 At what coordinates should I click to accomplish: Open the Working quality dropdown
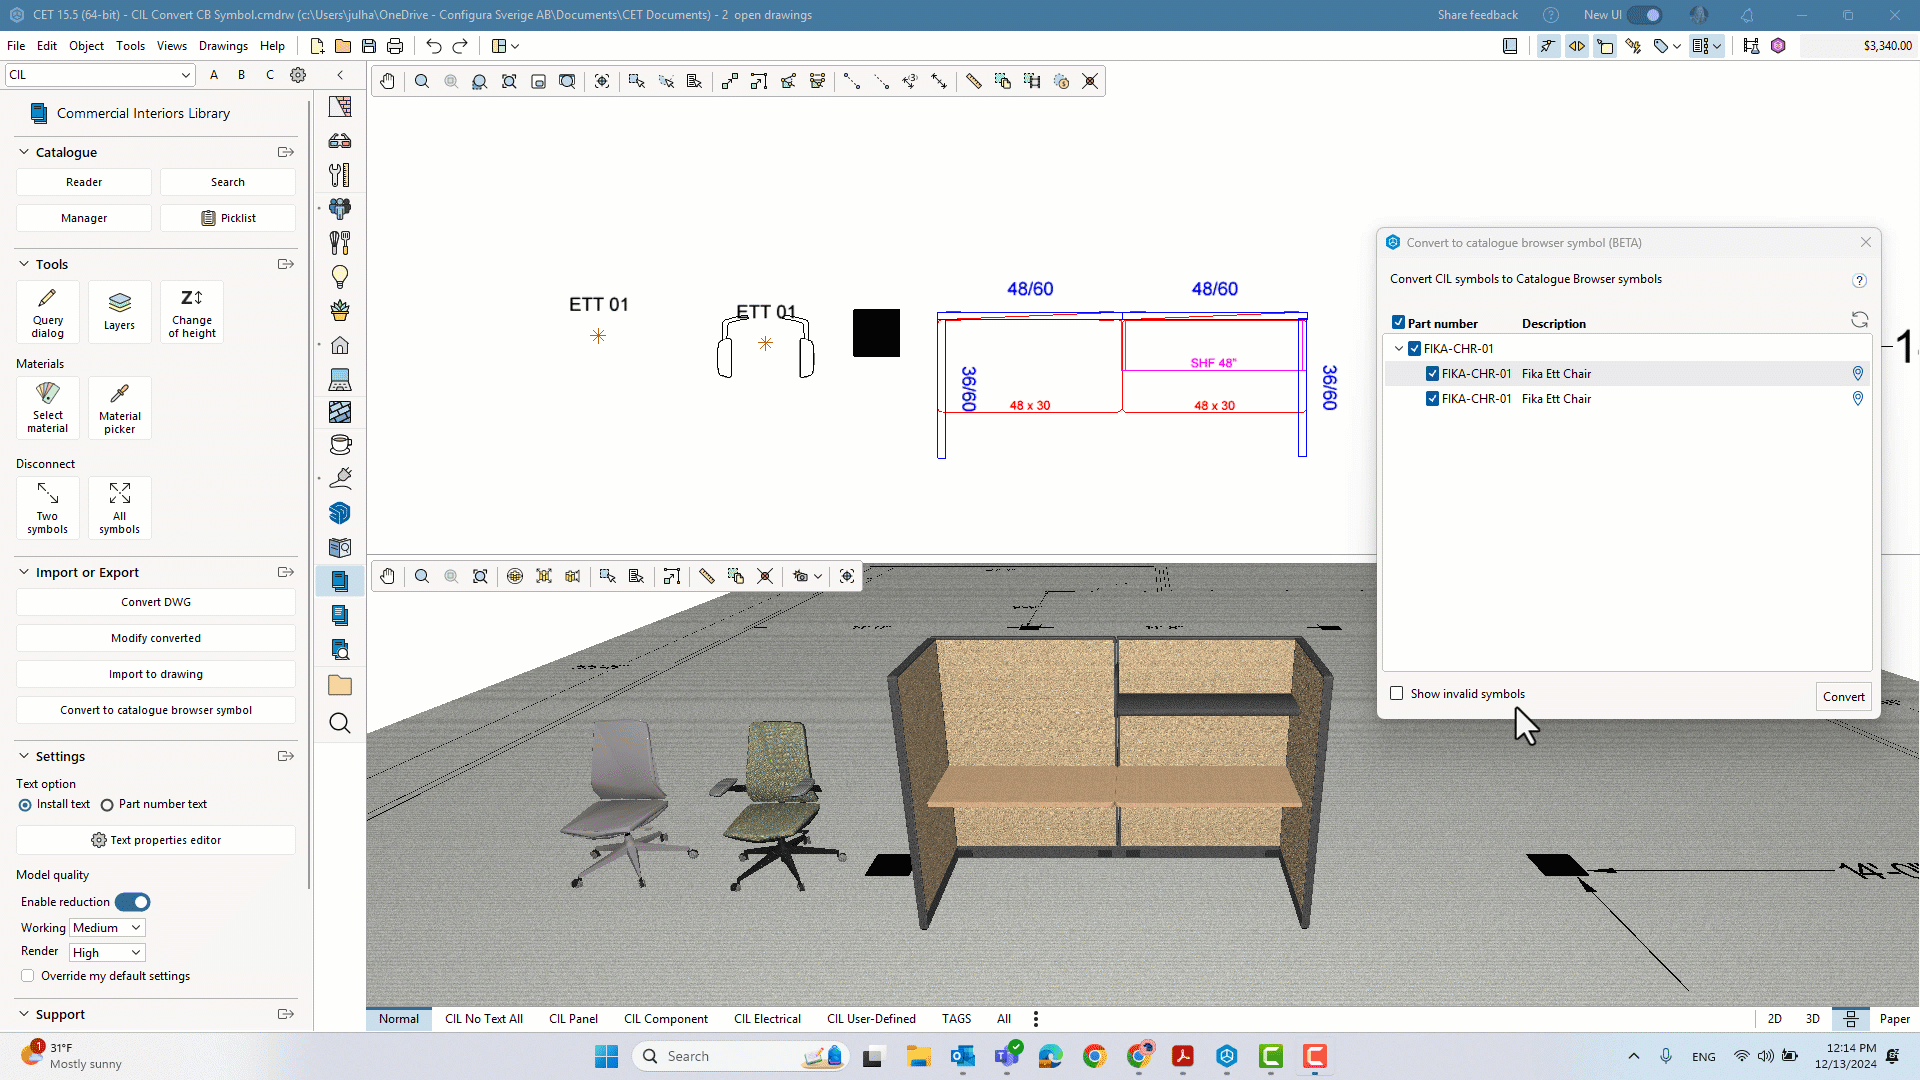tap(108, 928)
